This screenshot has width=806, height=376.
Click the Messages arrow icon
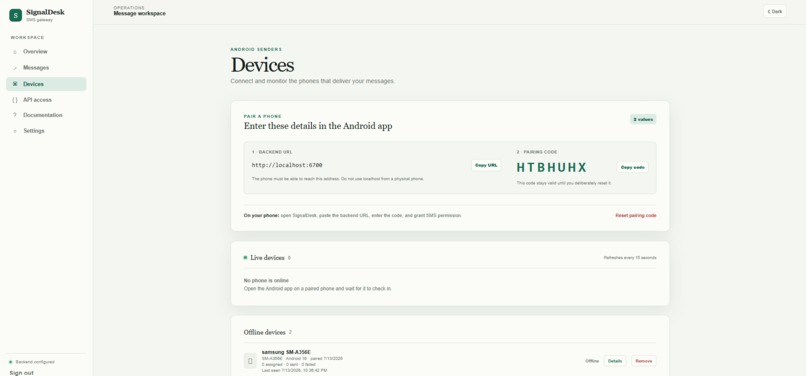click(14, 68)
